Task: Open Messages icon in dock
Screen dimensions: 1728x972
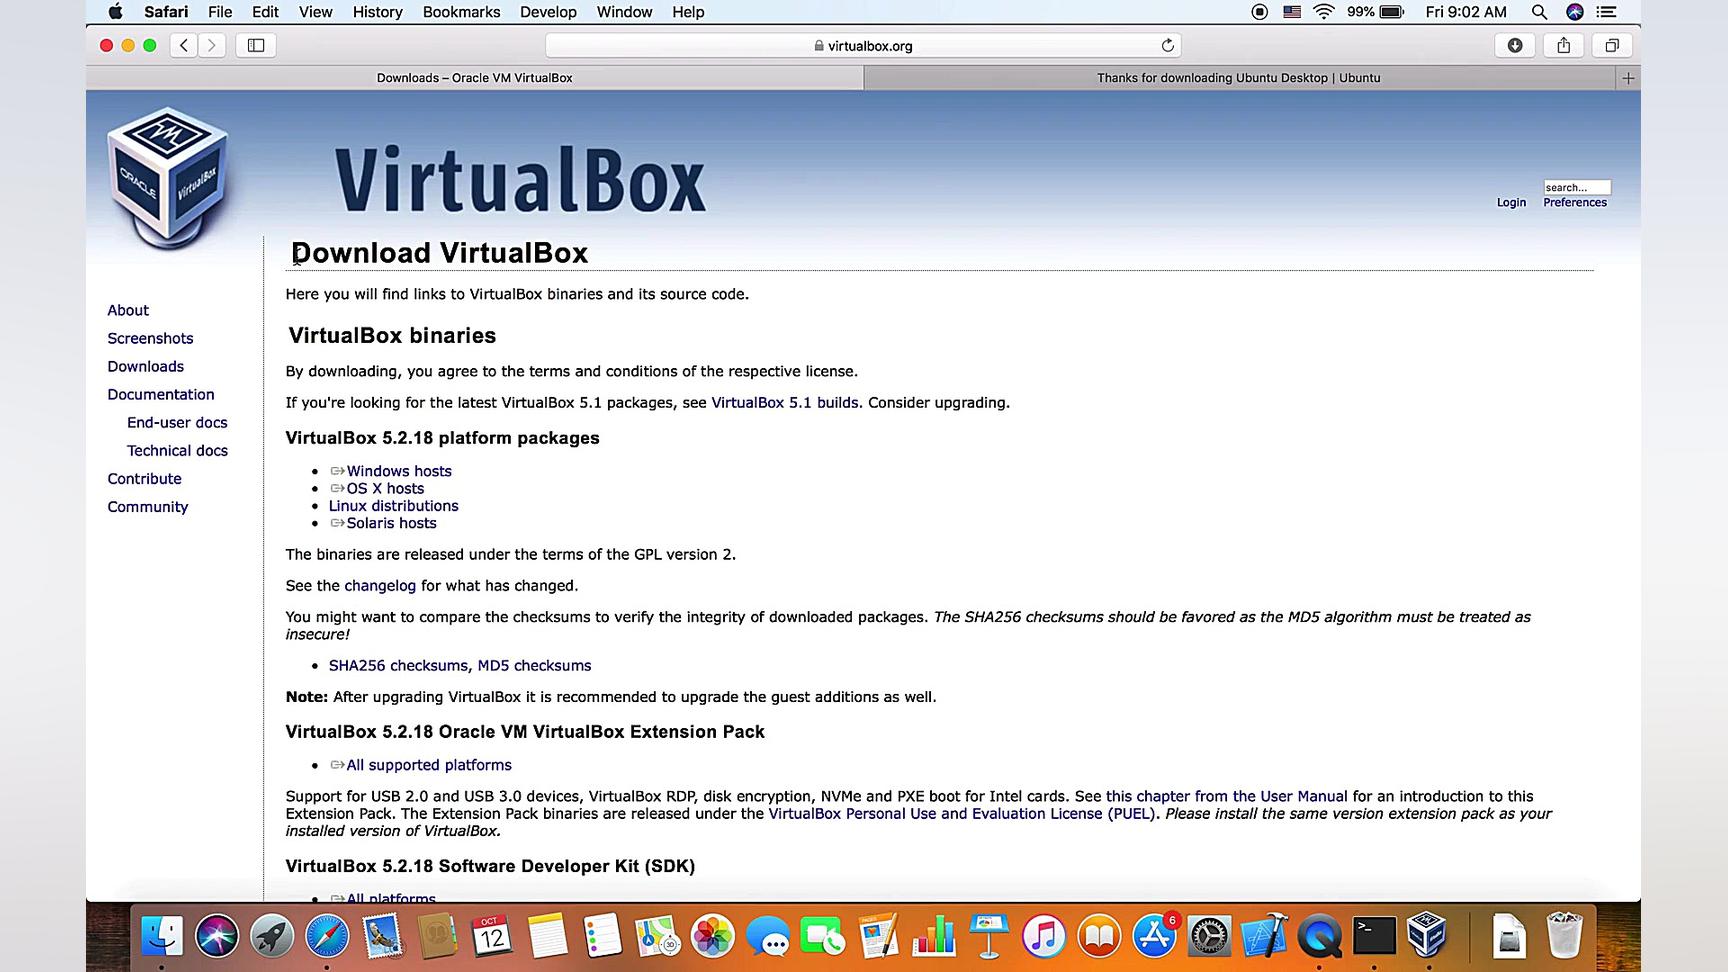Action: pos(768,937)
